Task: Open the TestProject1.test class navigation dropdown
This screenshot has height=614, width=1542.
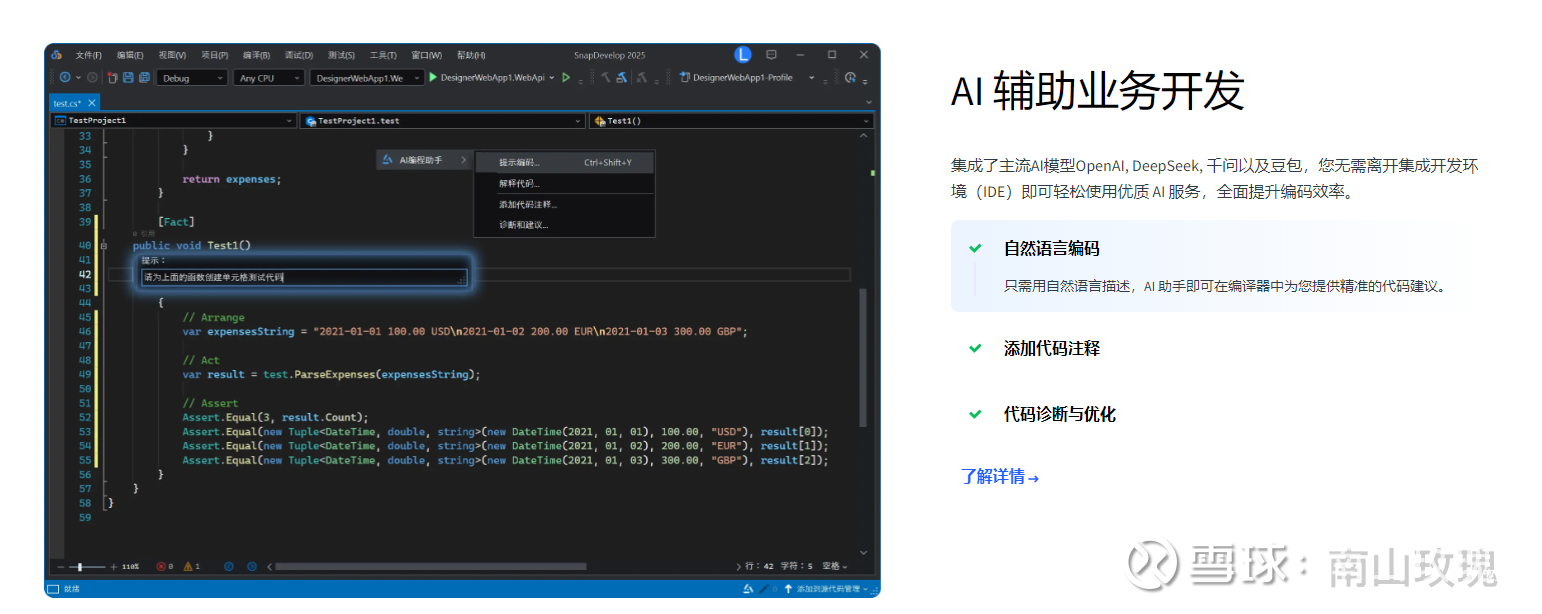Action: [442, 121]
